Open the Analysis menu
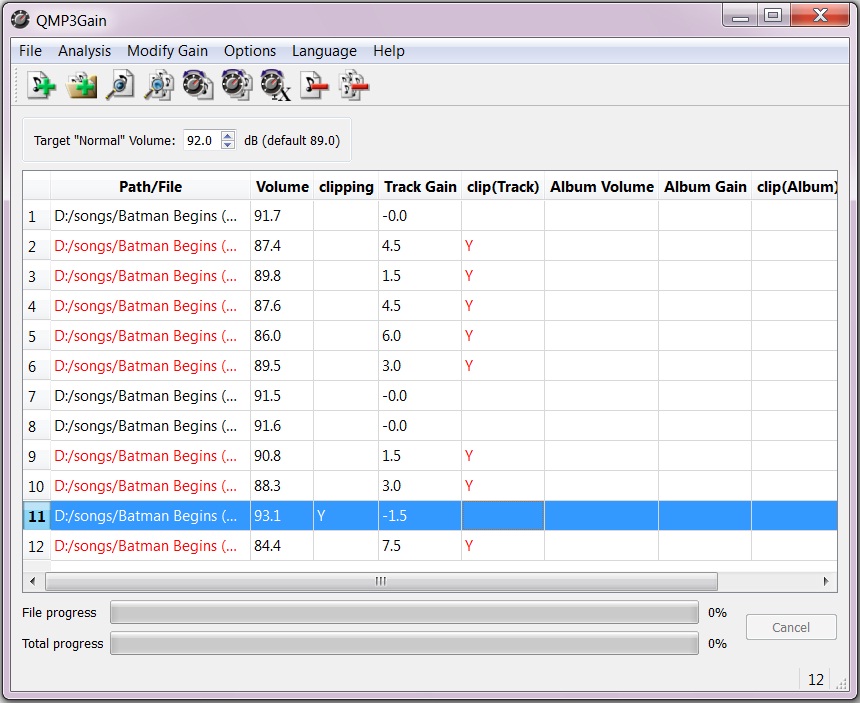Image resolution: width=860 pixels, height=703 pixels. click(84, 51)
